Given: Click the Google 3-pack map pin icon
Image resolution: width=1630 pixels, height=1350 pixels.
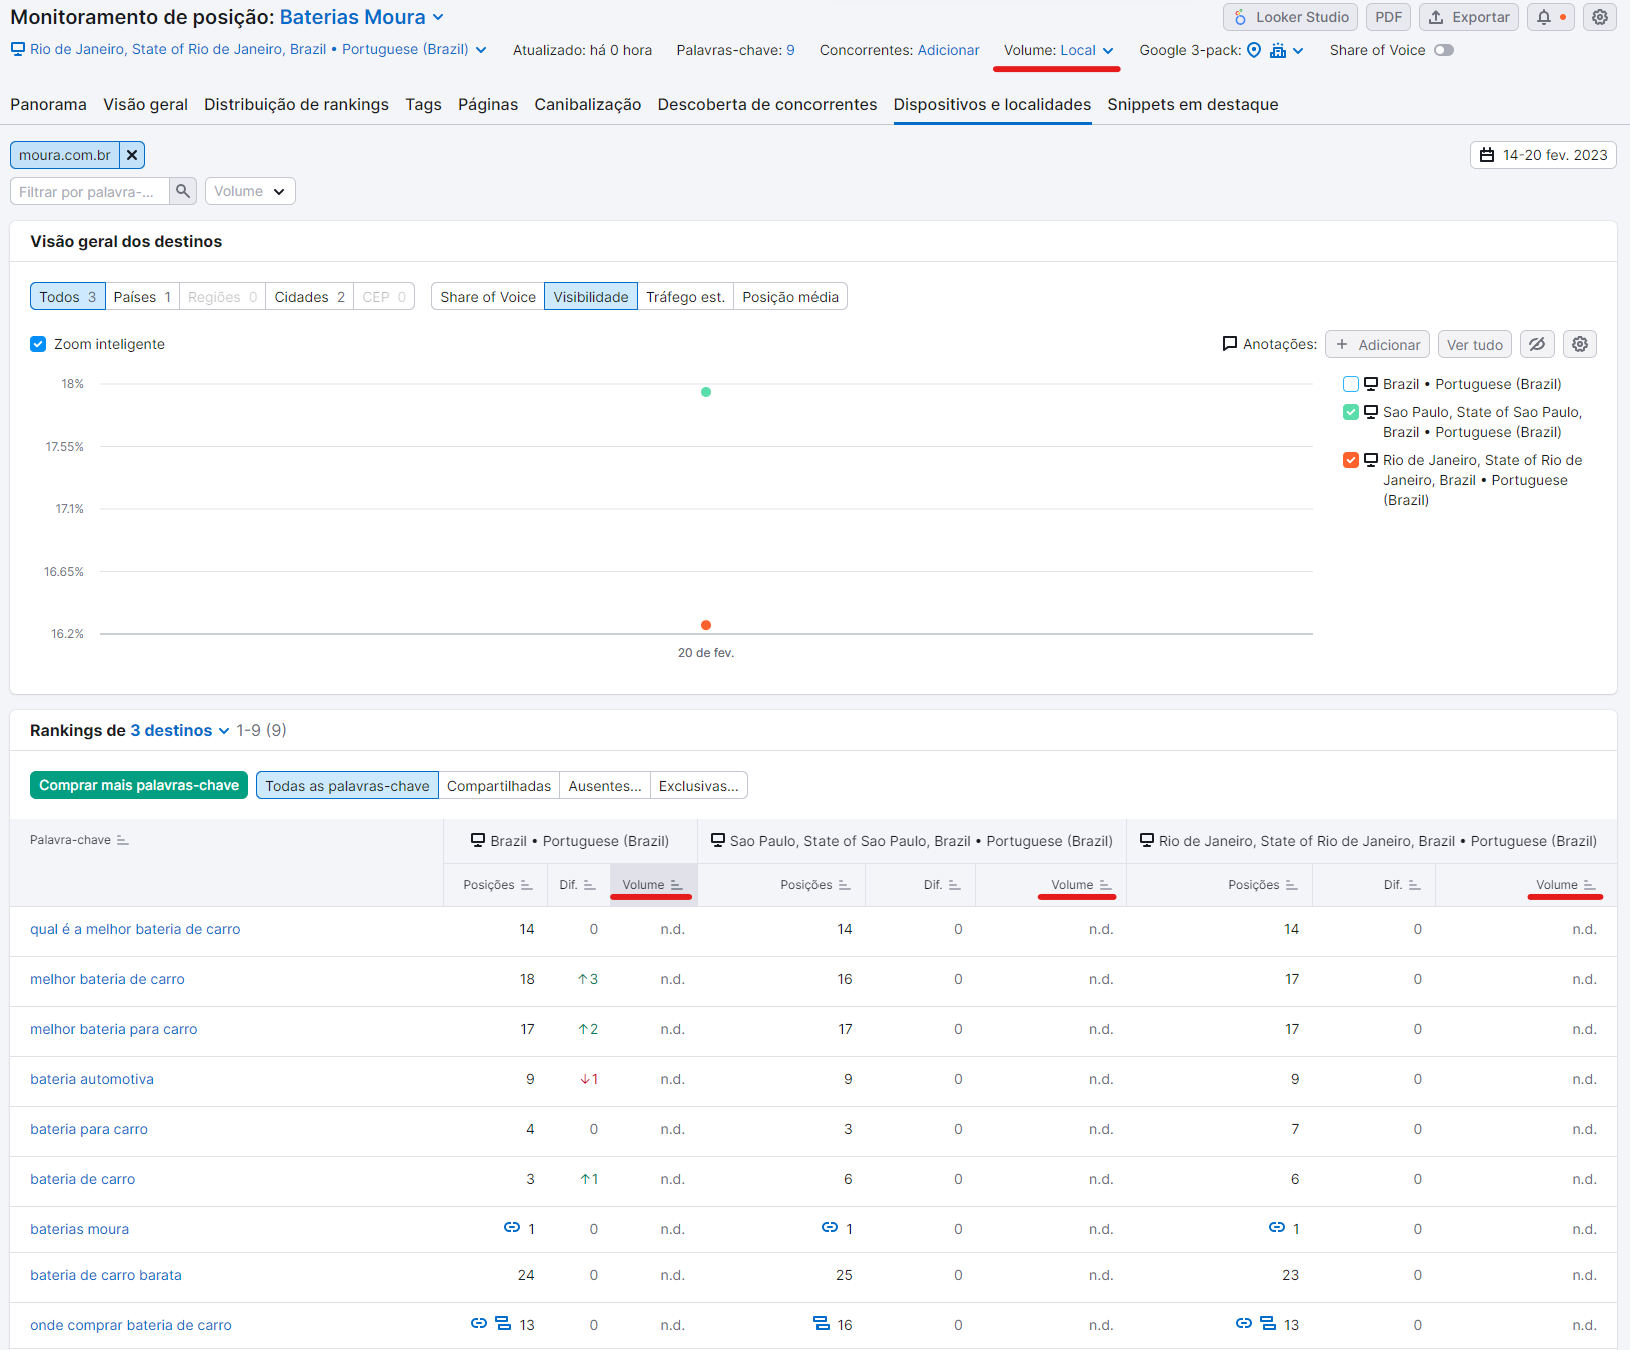Looking at the screenshot, I should coord(1254,49).
